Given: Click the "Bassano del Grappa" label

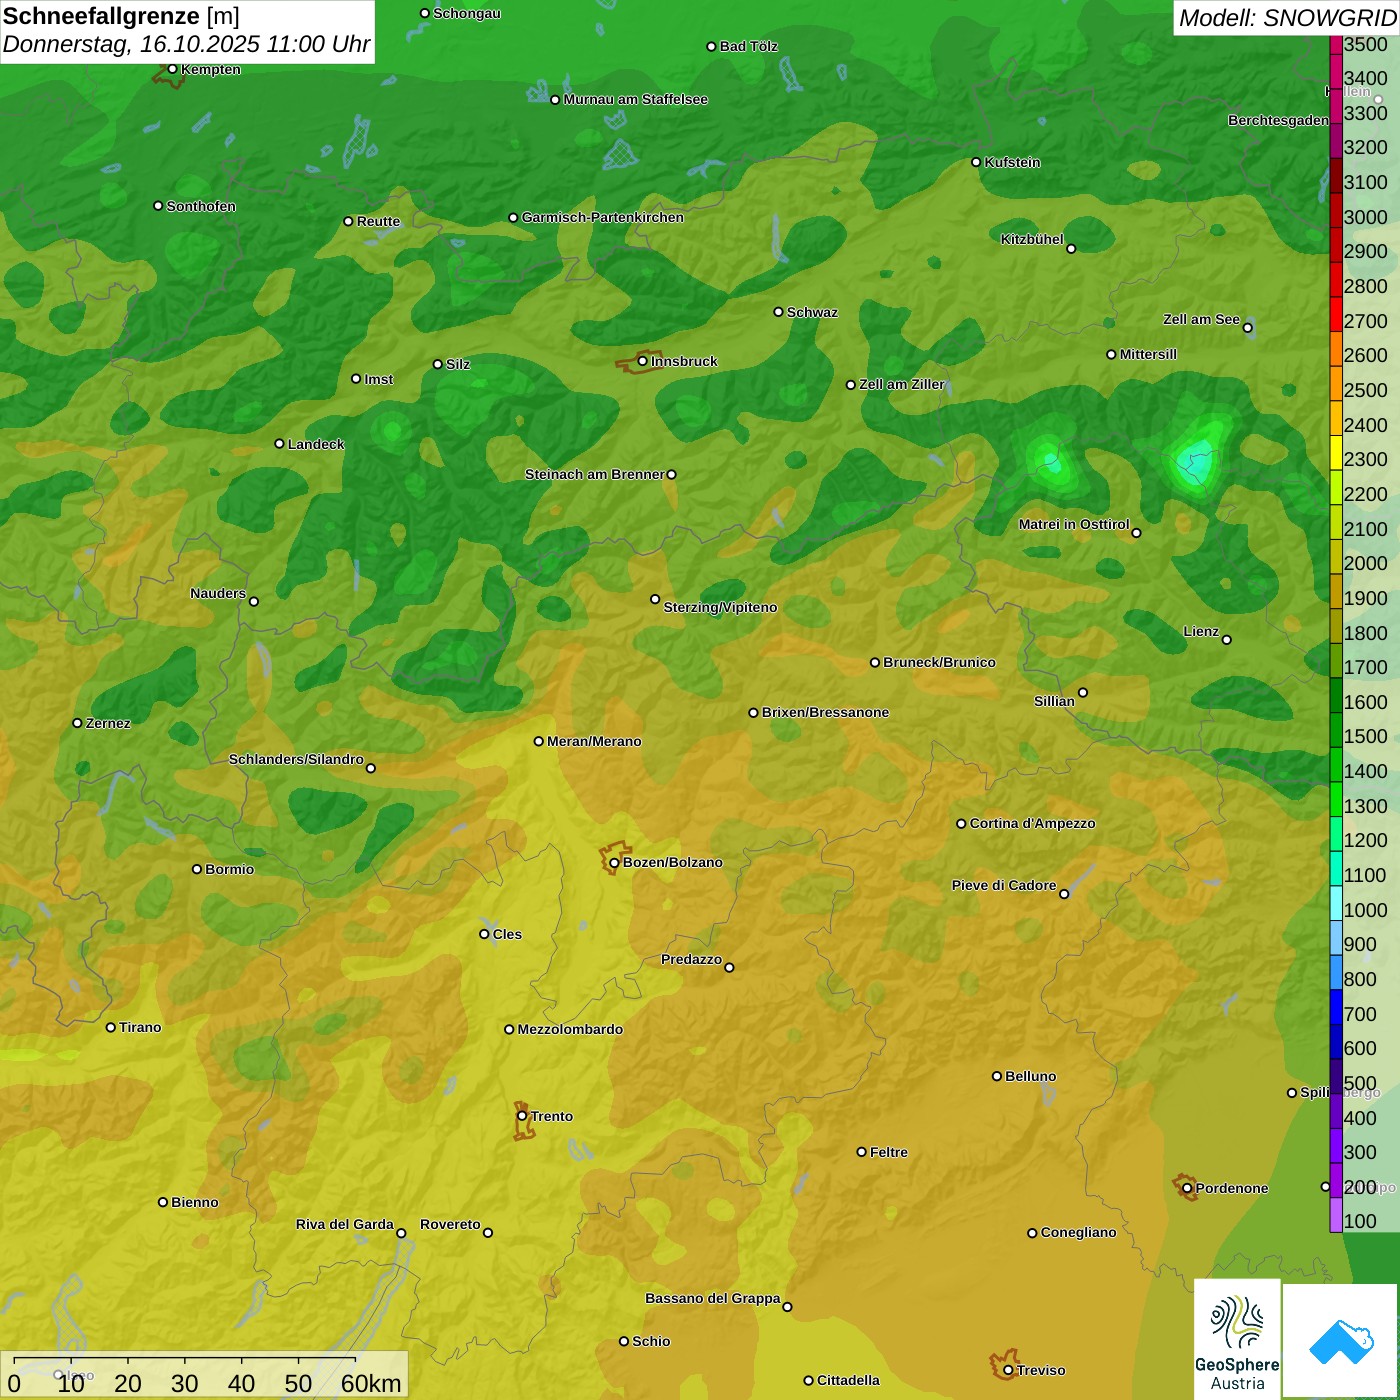Looking at the screenshot, I should [713, 1298].
